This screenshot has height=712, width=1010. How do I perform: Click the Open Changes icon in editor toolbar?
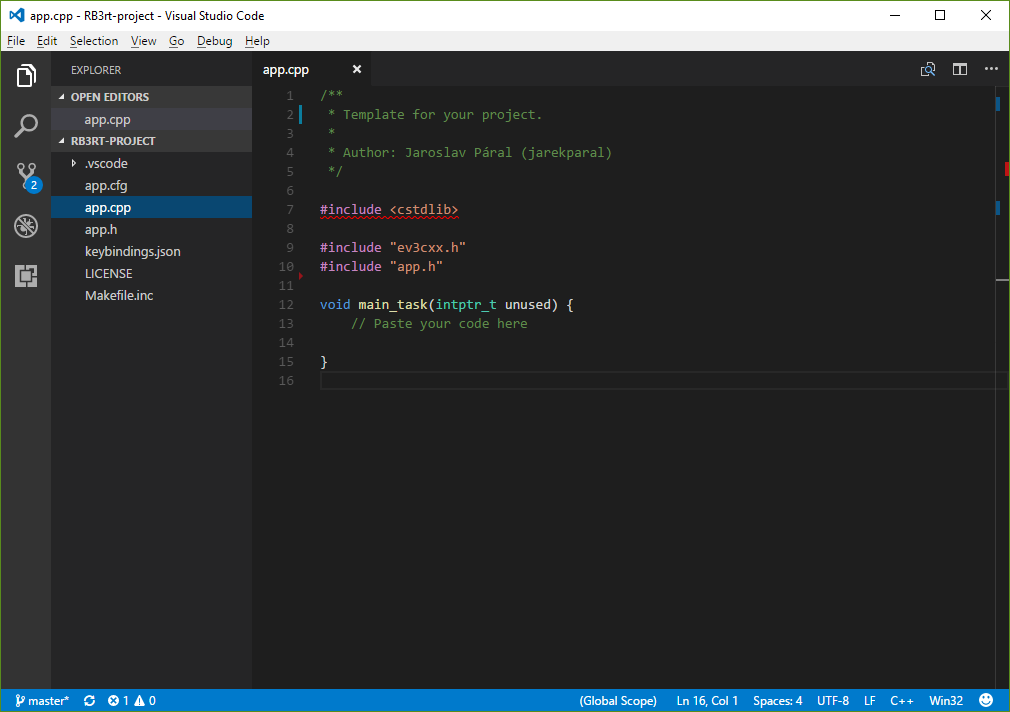click(x=928, y=70)
